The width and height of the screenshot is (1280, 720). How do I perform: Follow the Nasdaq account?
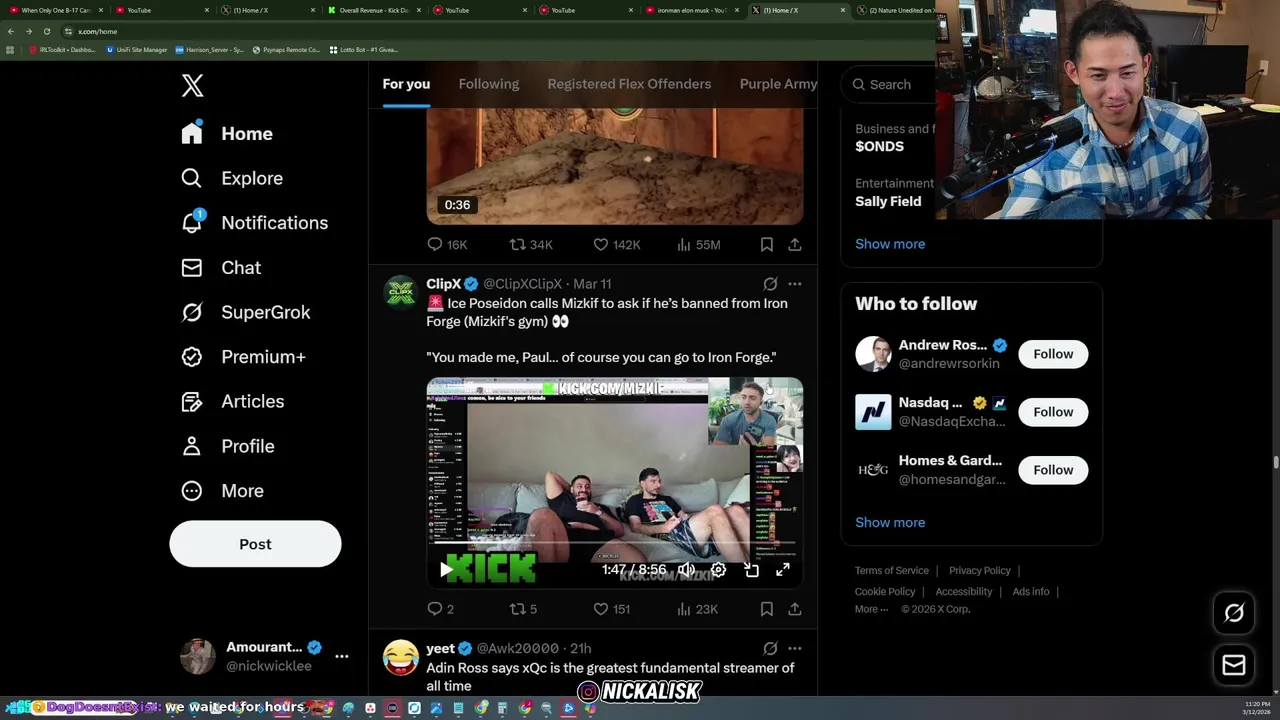[1053, 412]
